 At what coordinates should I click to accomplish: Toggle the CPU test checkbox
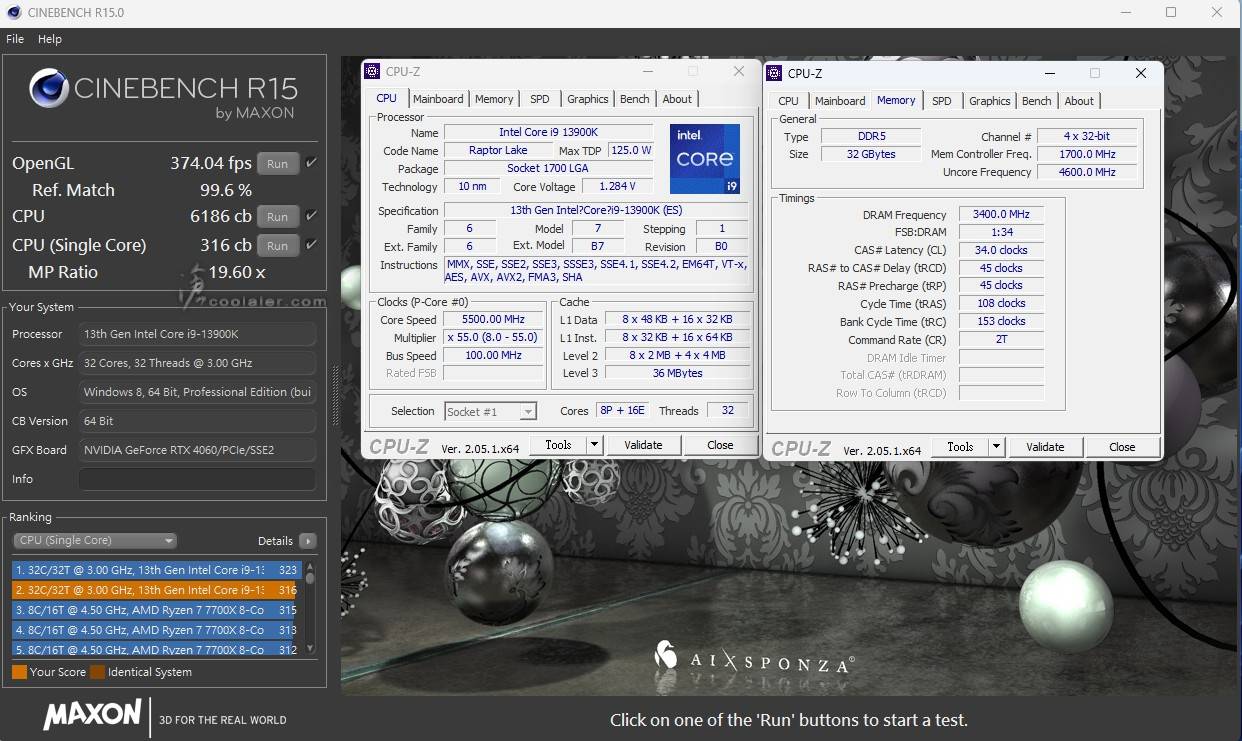point(311,216)
